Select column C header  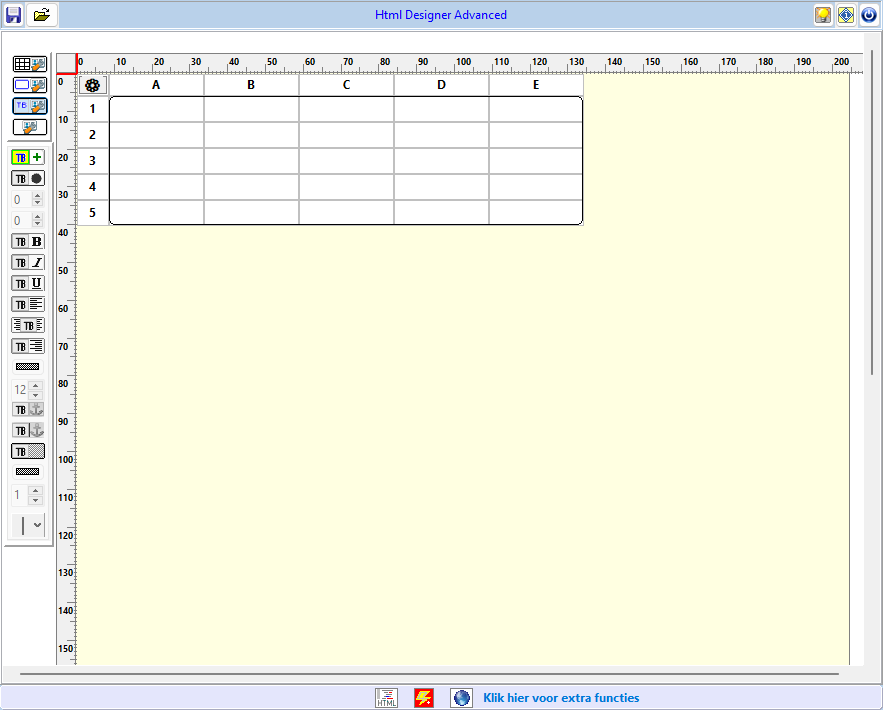[x=346, y=85]
